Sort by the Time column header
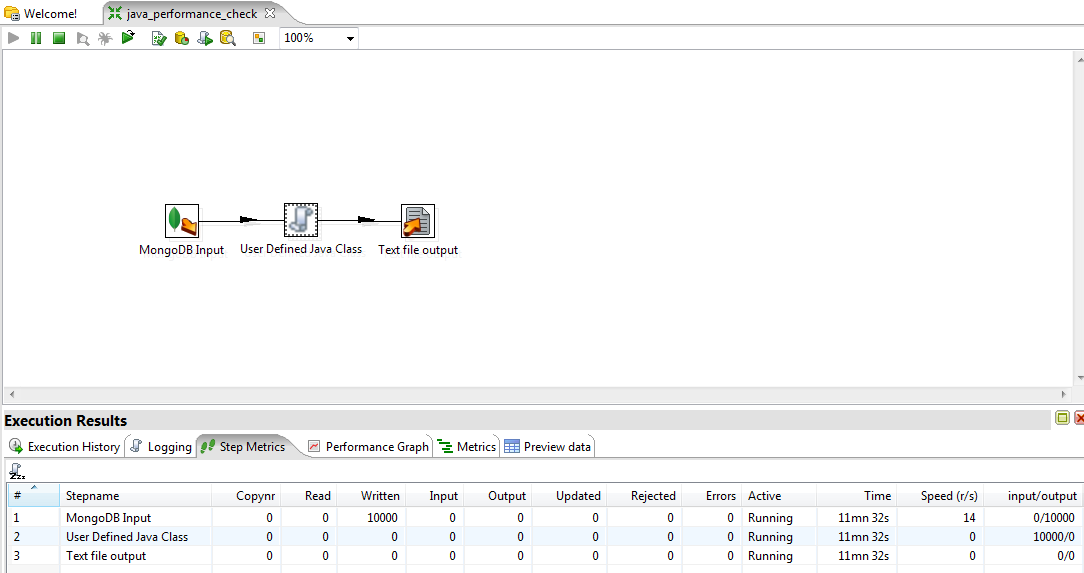 (x=857, y=496)
